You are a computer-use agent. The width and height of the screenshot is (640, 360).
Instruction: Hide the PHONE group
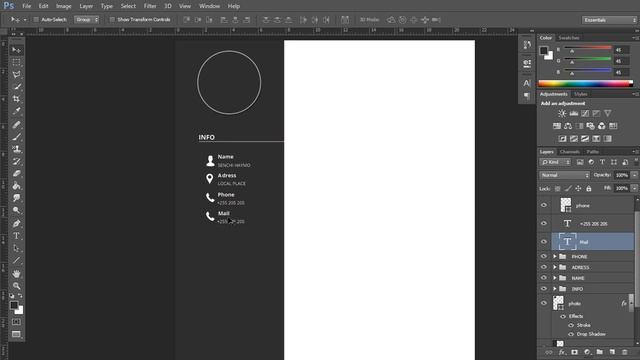tap(544, 256)
